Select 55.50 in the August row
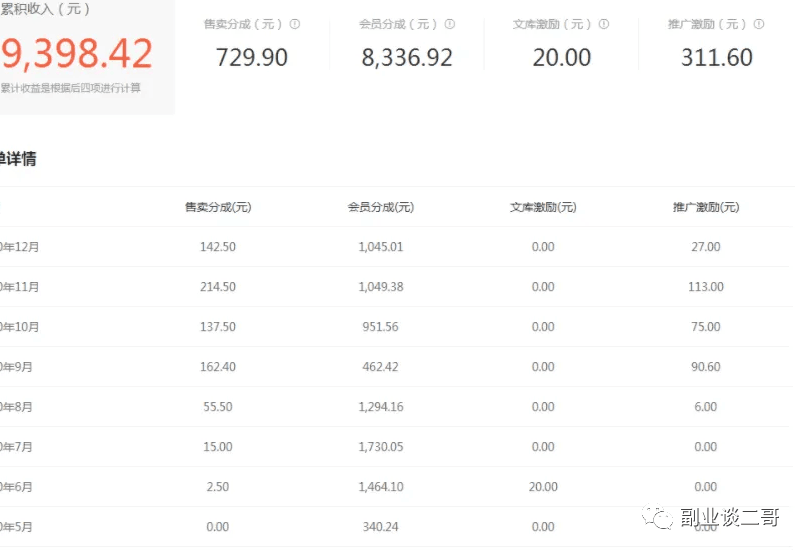805x552 pixels. [218, 407]
